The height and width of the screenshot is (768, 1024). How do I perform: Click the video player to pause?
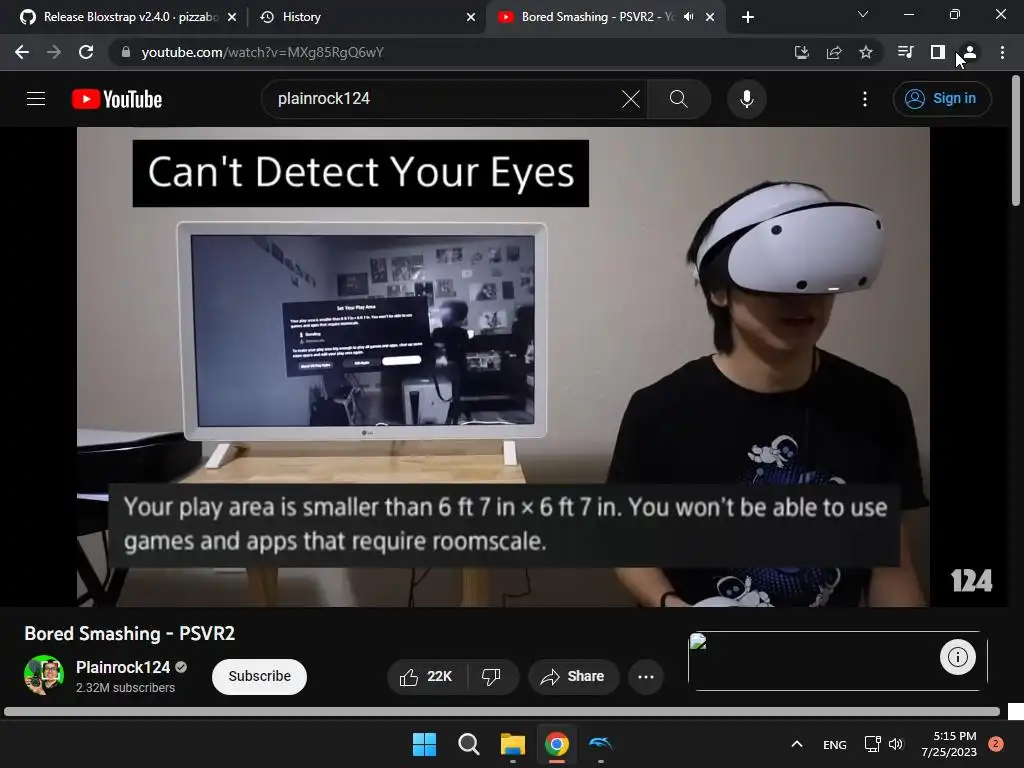503,366
